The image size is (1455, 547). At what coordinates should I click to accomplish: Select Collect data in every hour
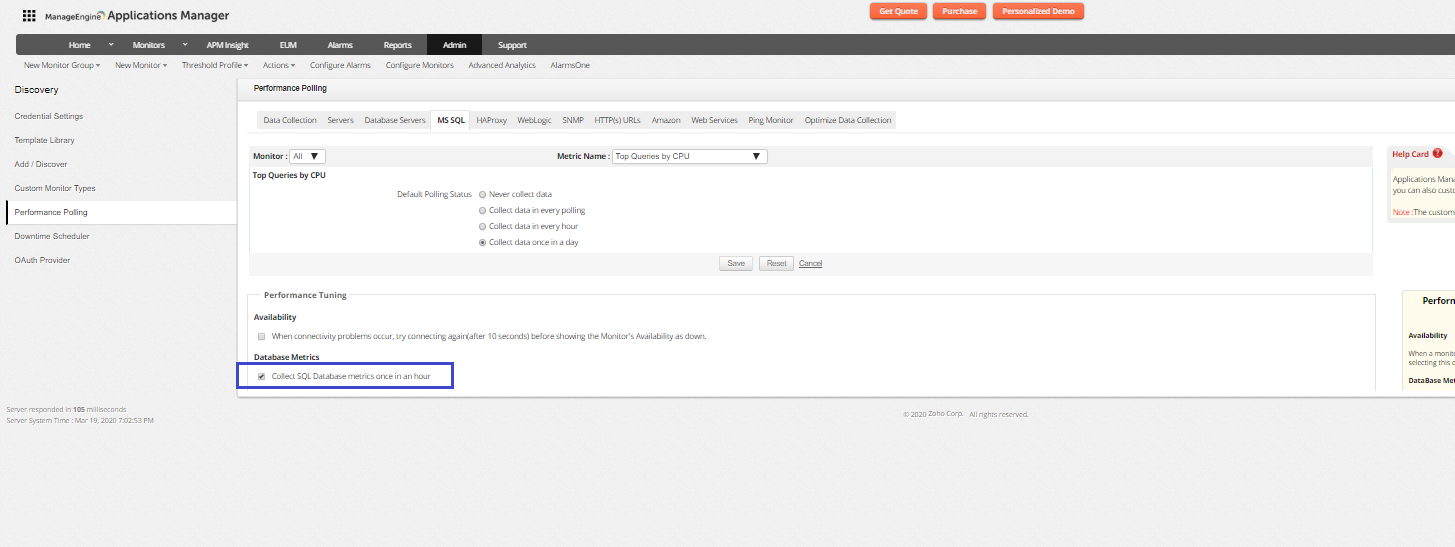point(483,226)
